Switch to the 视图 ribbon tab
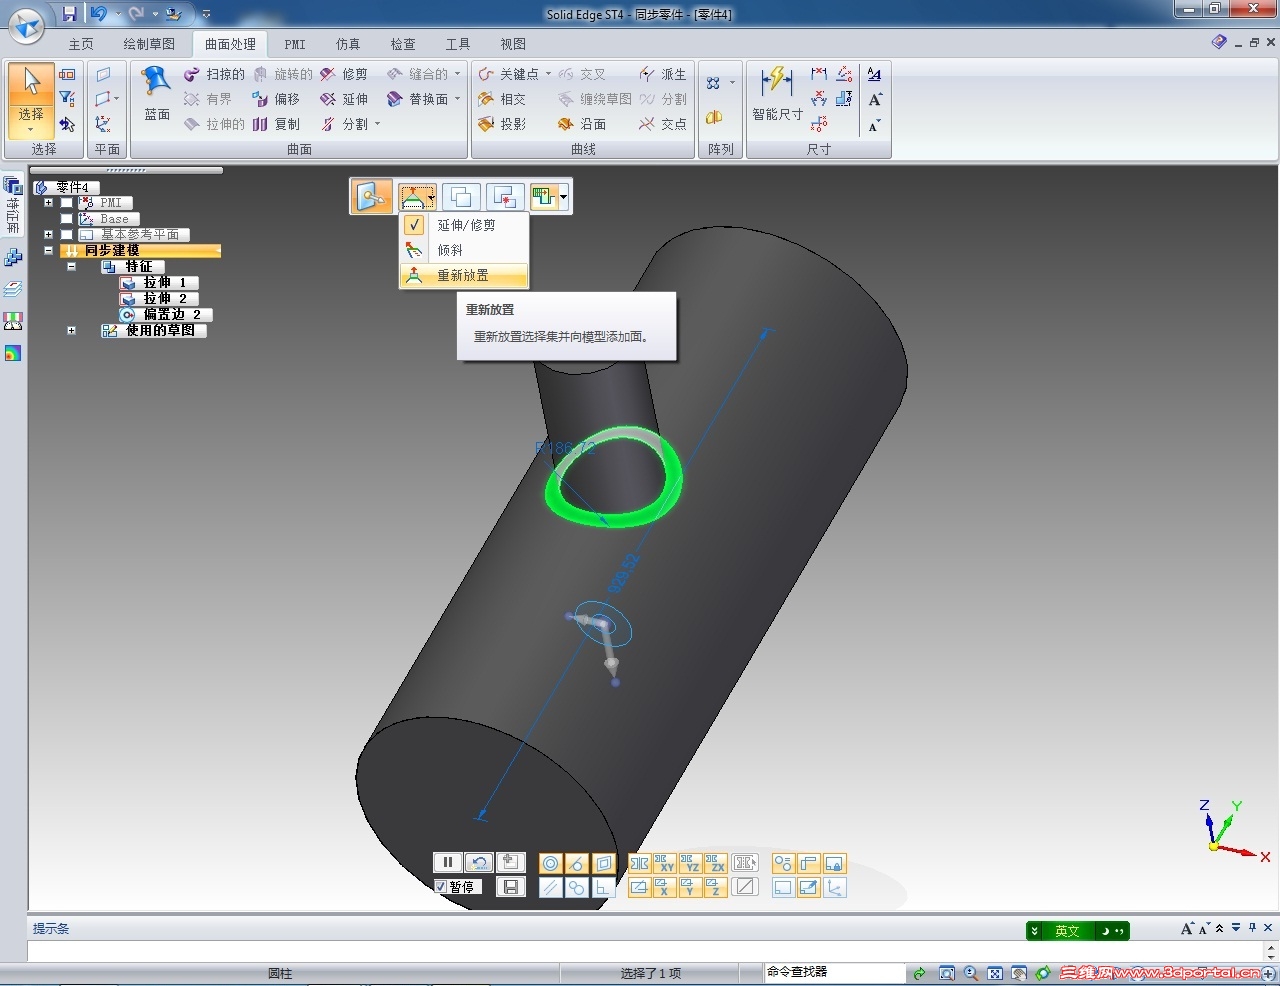This screenshot has height=986, width=1280. click(x=513, y=44)
